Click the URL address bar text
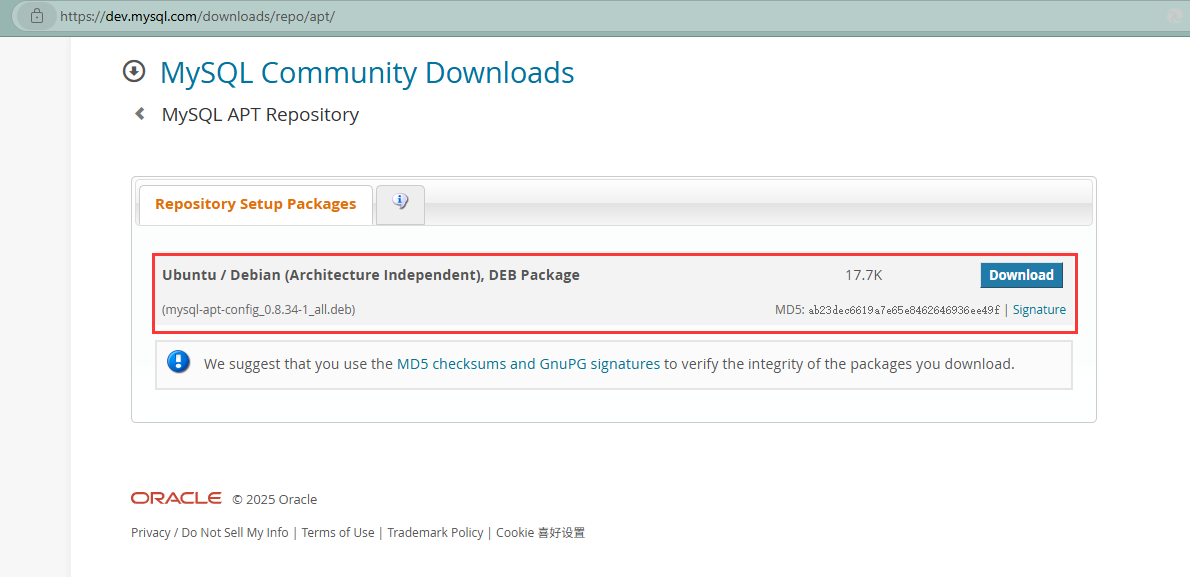1190x577 pixels. pos(197,16)
